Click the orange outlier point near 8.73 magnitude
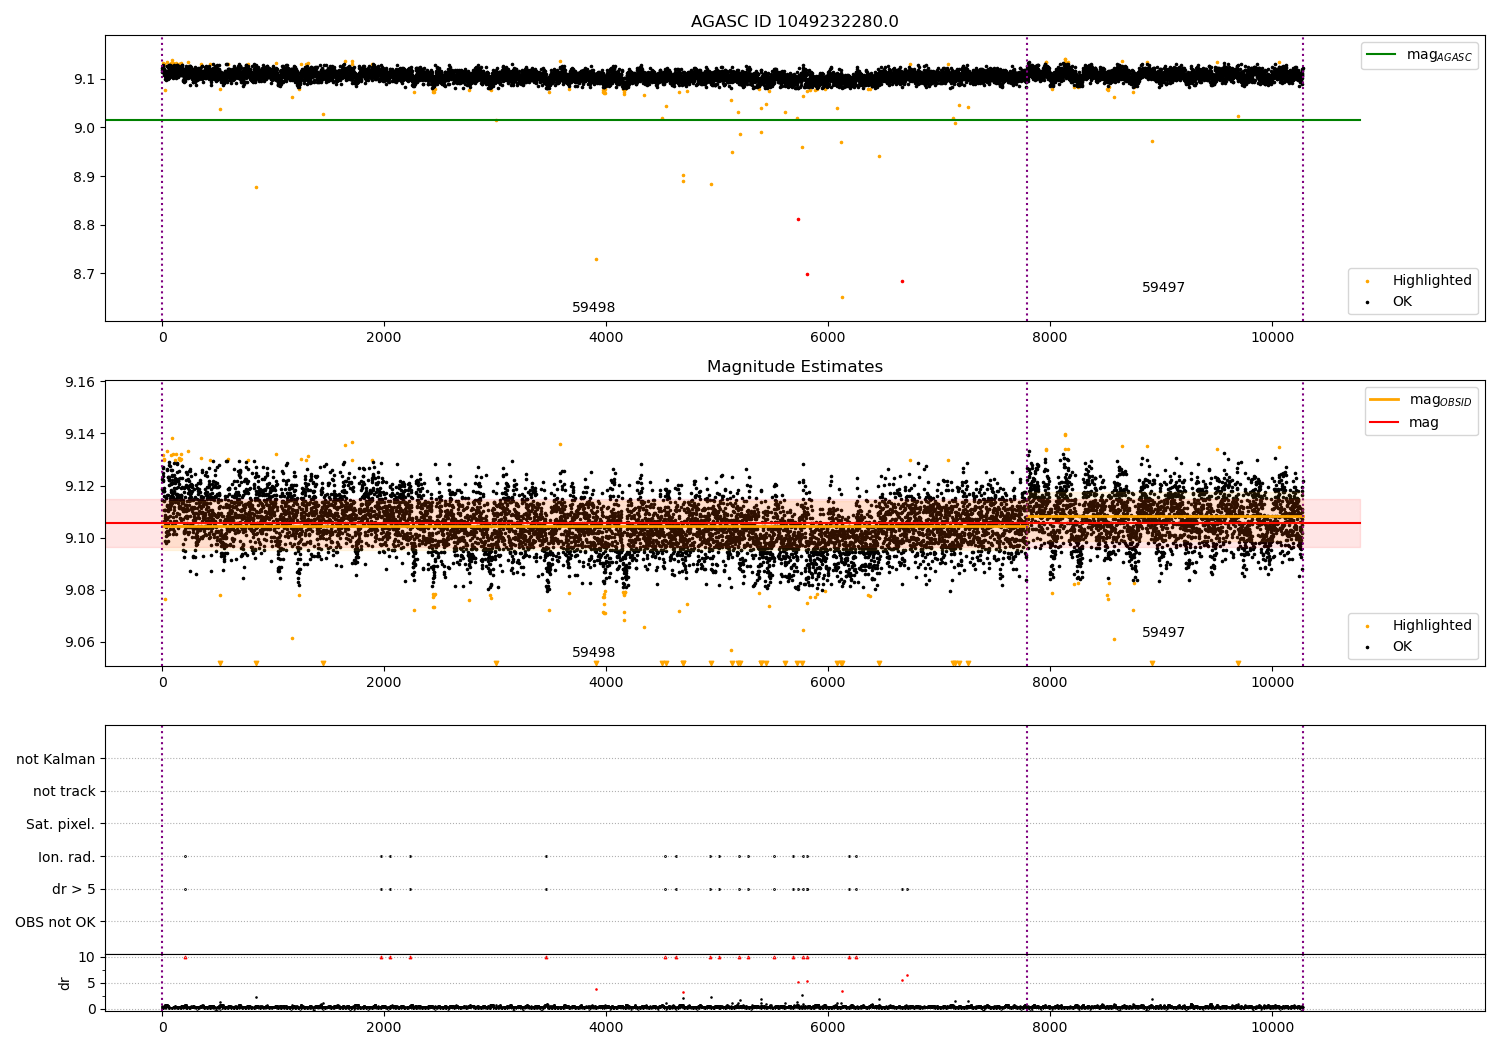Image resolution: width=1500 pixels, height=1050 pixels. (596, 259)
